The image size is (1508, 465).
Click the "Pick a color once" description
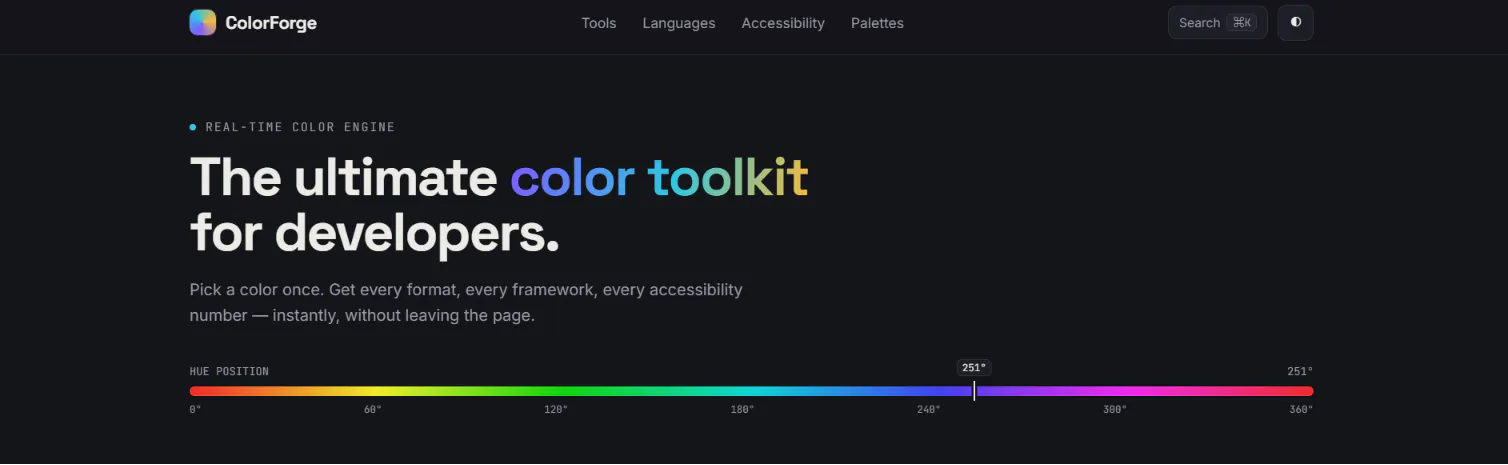(466, 302)
